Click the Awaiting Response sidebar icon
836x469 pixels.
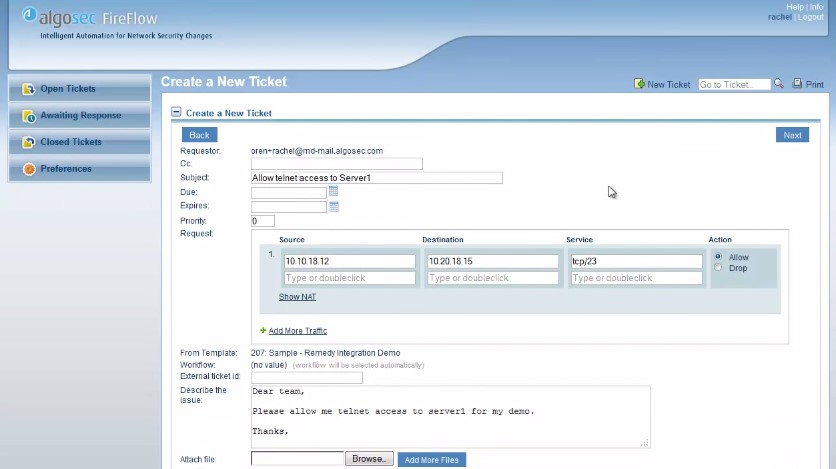click(x=29, y=116)
